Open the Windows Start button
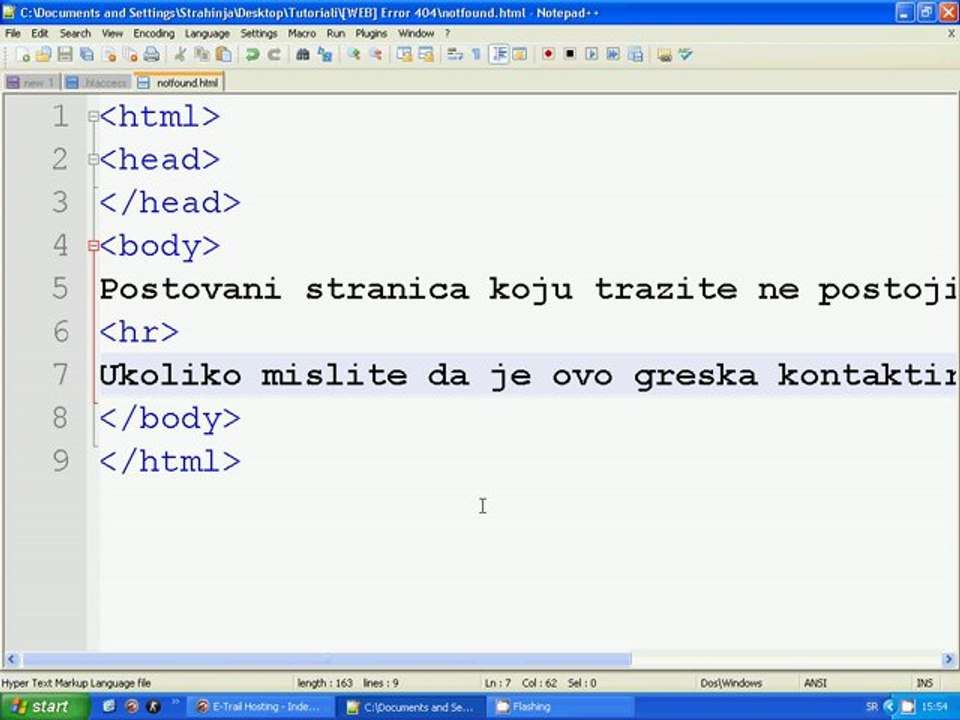The image size is (960, 720). click(x=43, y=707)
